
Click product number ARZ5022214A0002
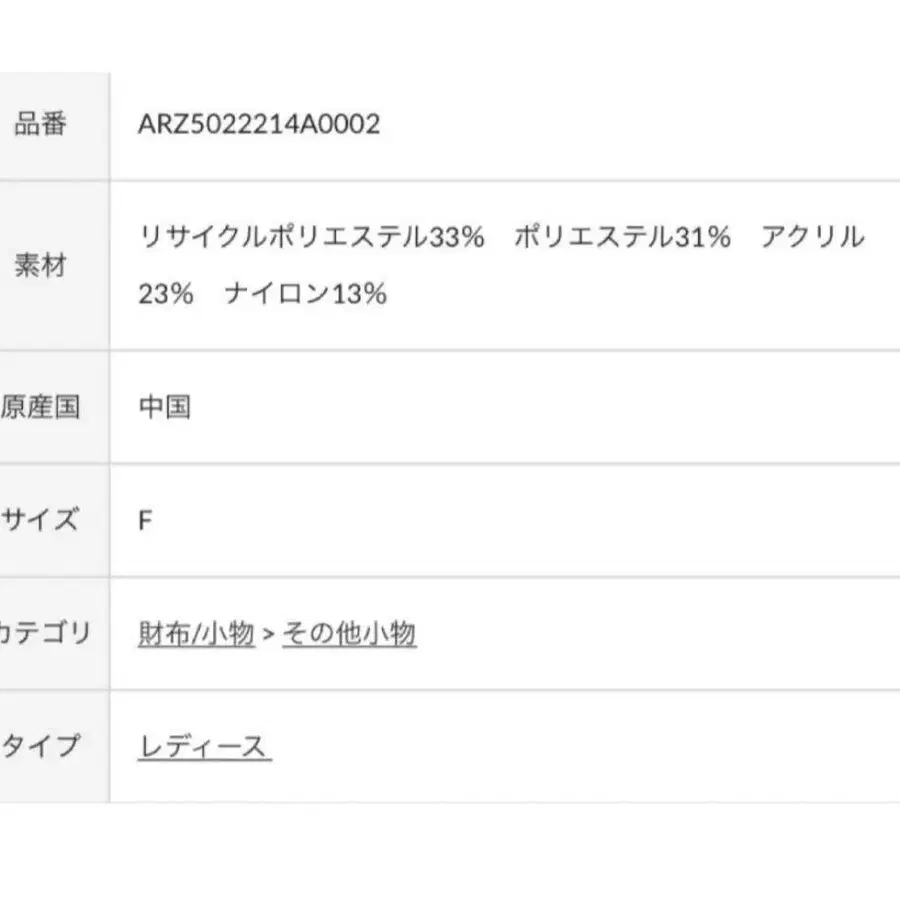(x=259, y=125)
